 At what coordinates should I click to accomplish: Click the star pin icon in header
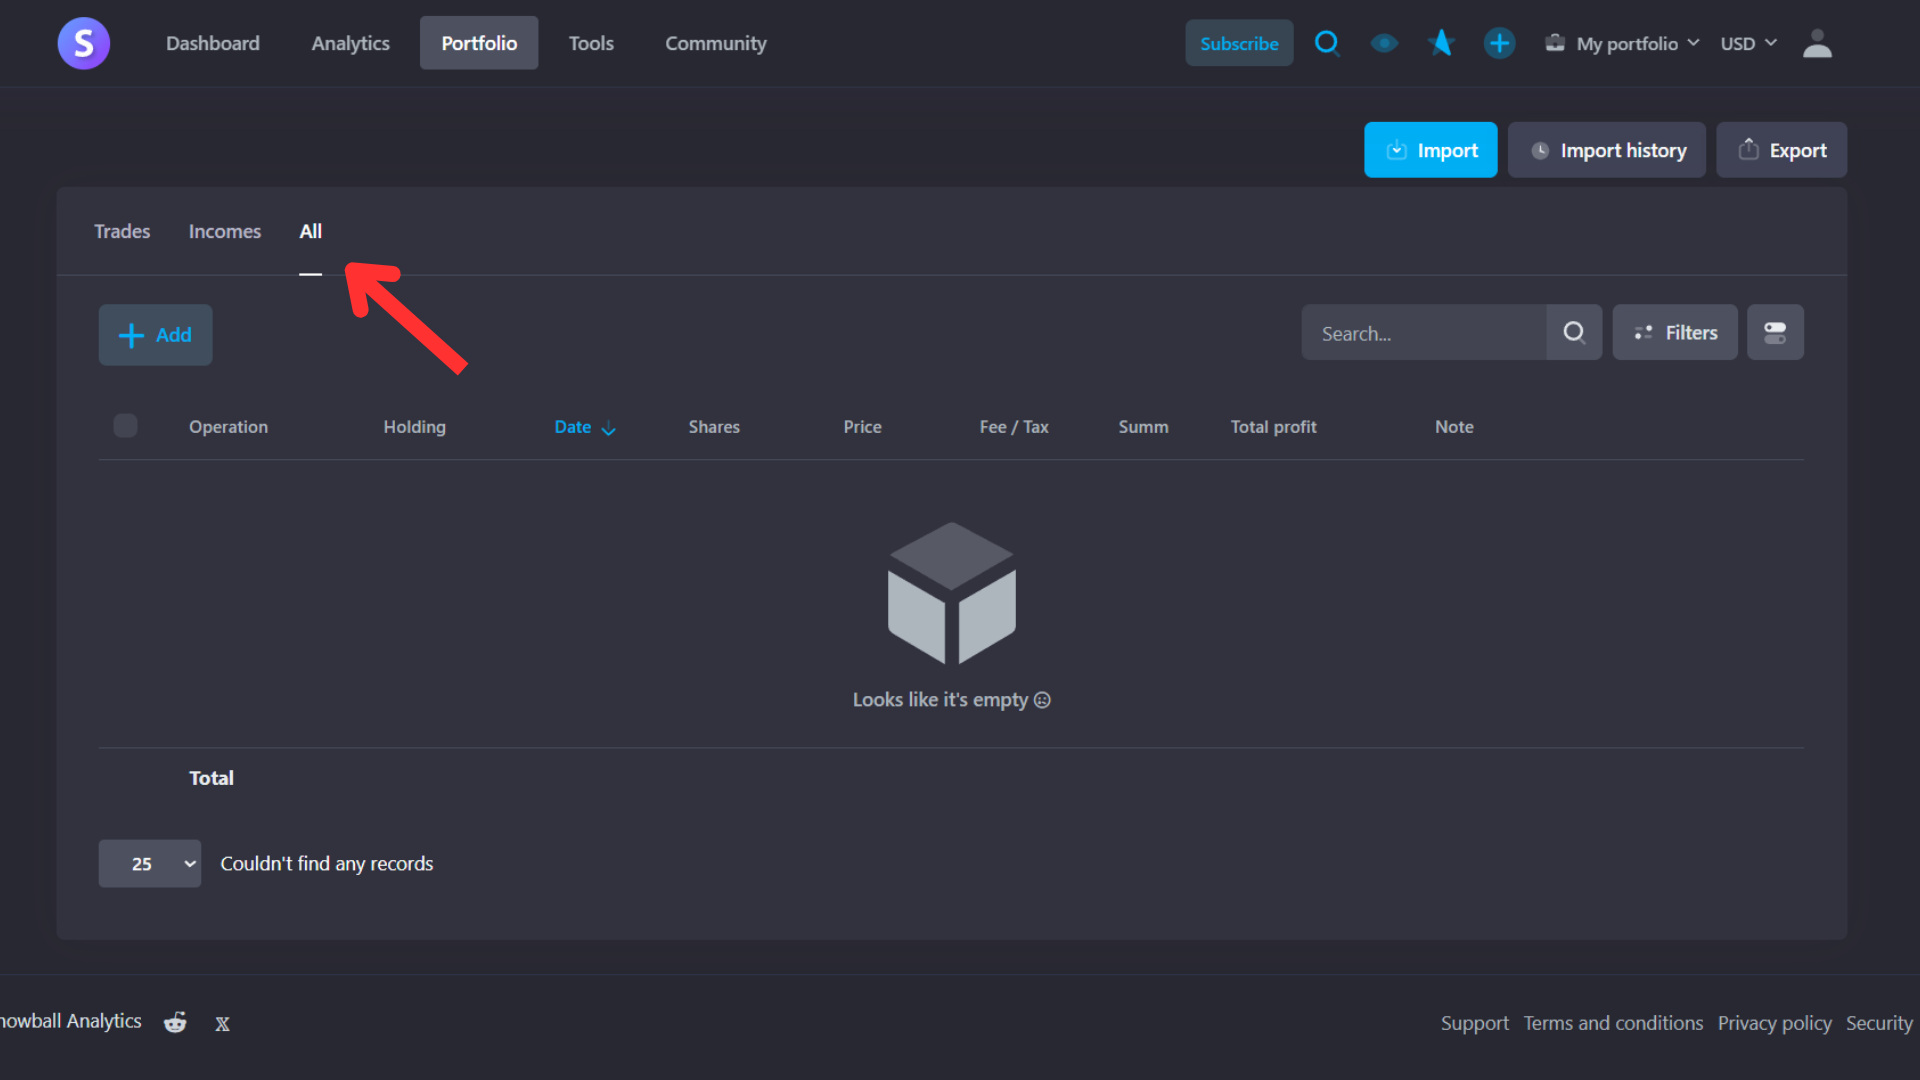tap(1441, 43)
